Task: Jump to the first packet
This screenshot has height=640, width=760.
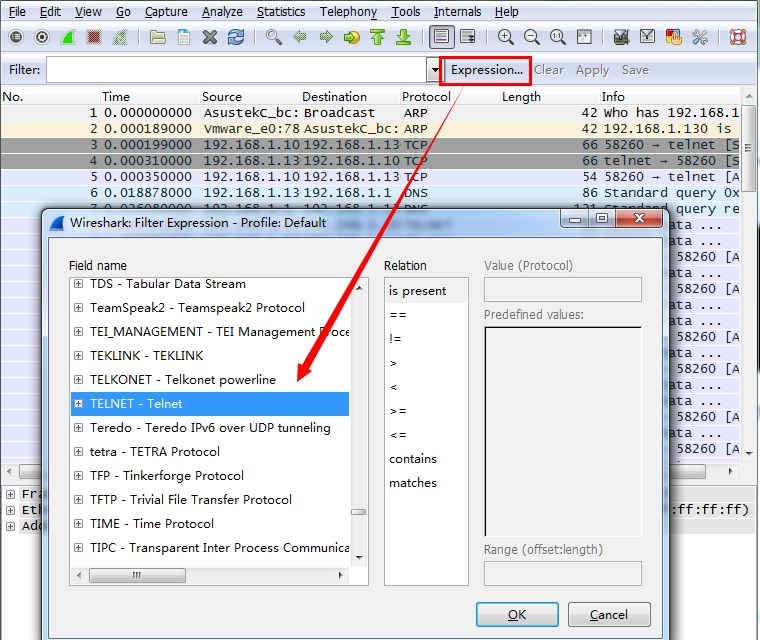Action: pos(377,37)
